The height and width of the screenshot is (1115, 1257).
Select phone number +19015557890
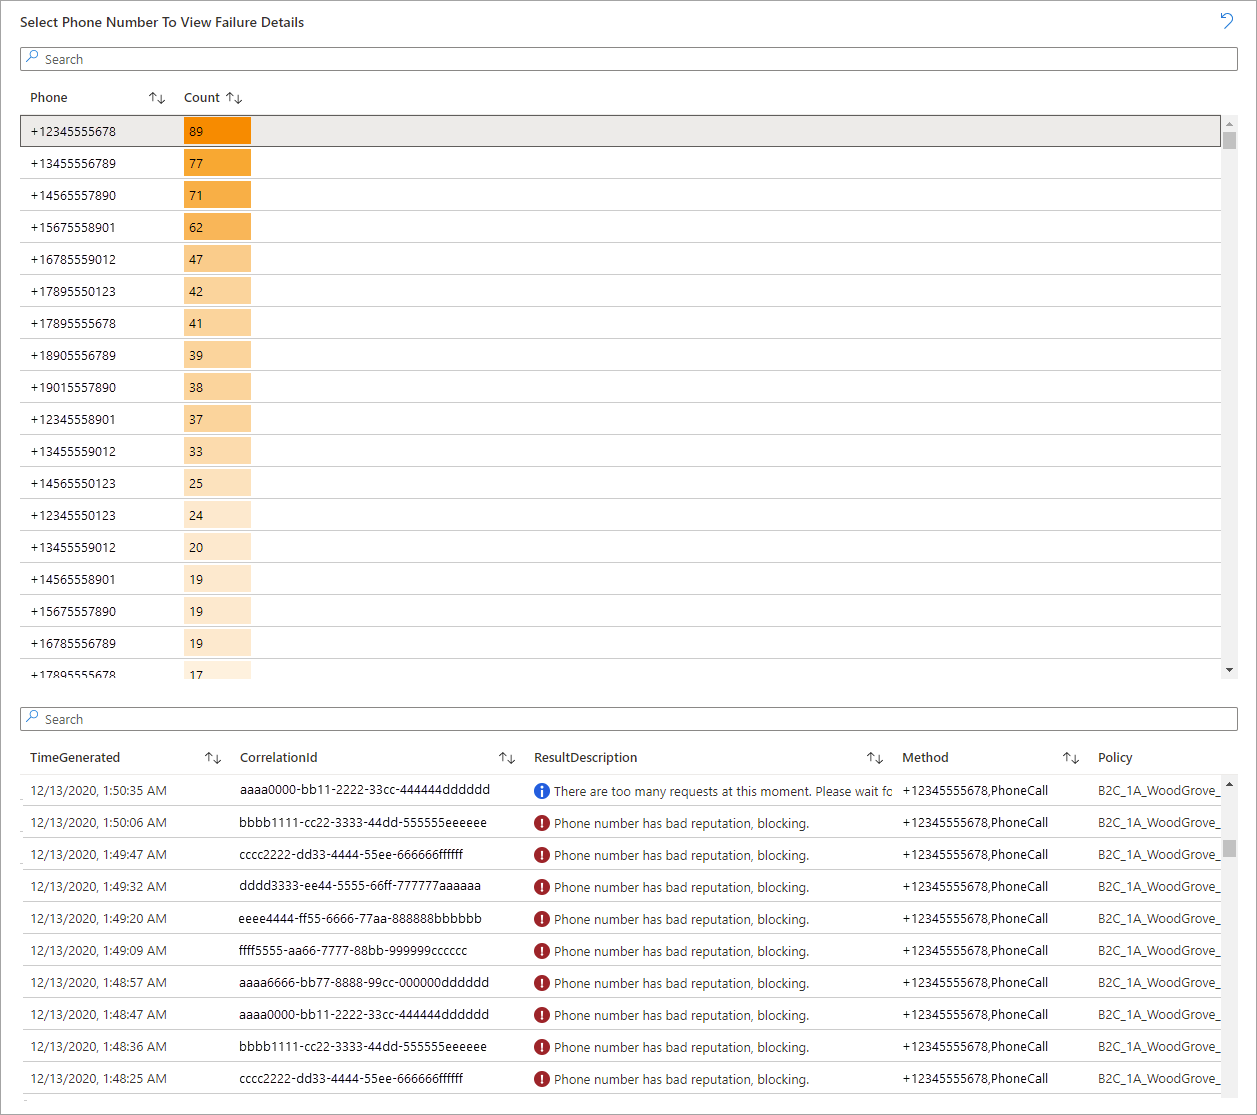(x=73, y=387)
